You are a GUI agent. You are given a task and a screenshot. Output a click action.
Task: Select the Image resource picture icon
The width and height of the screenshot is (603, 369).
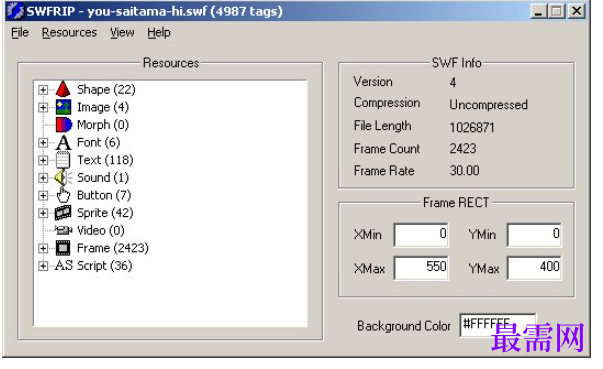[63, 107]
